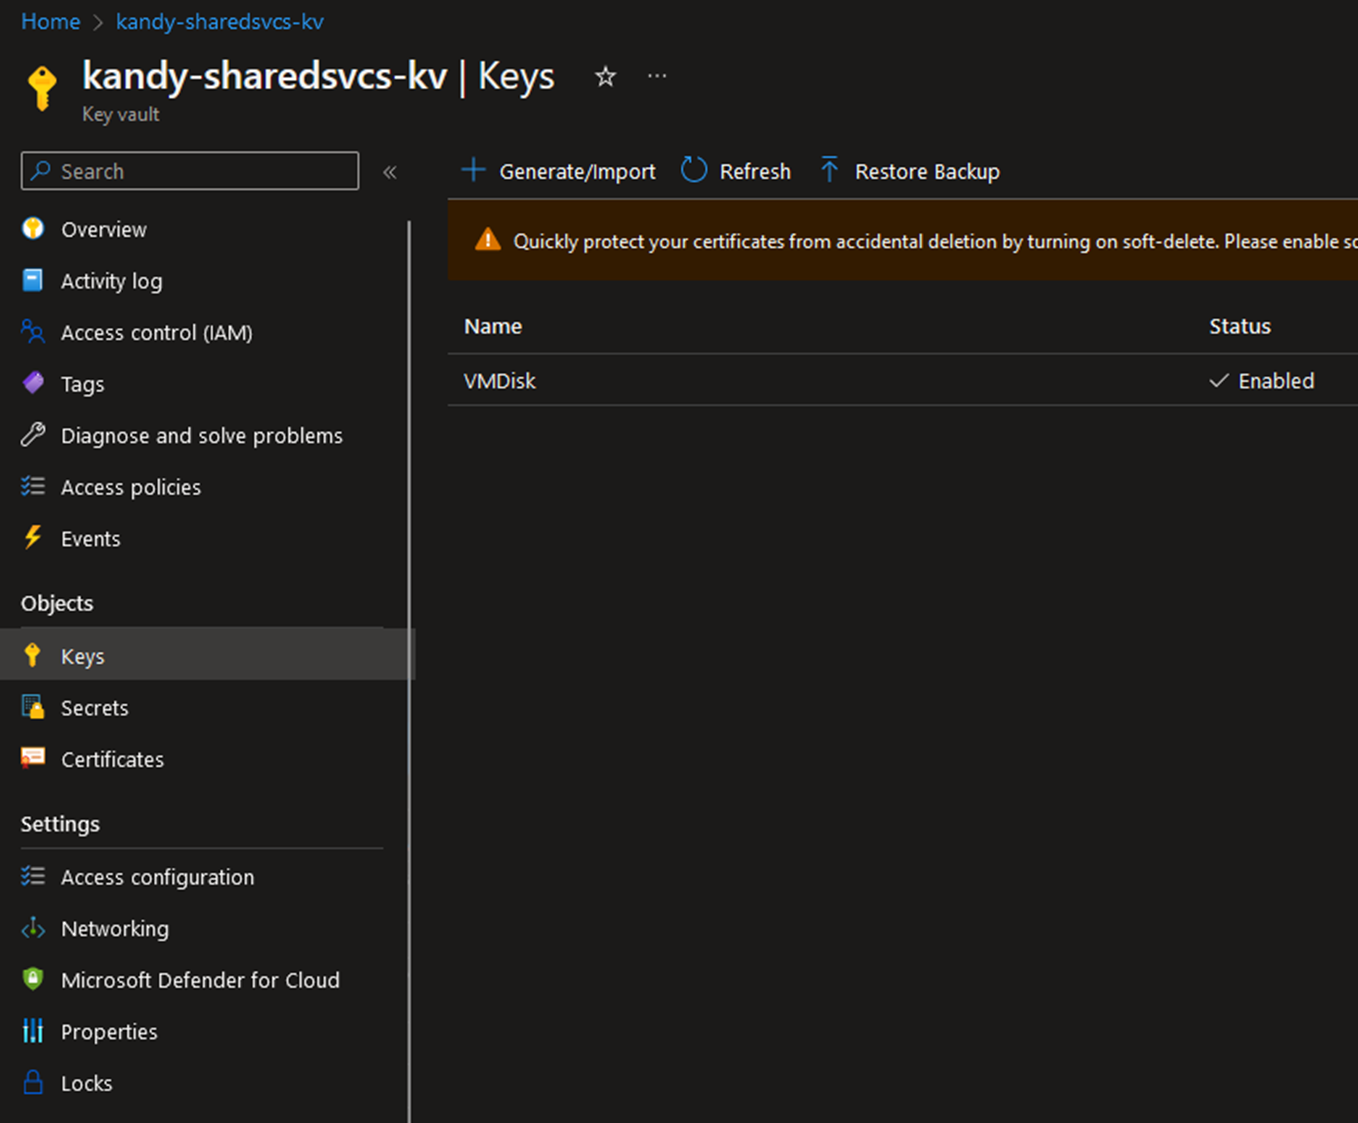
Task: Click the yellow Keys icon in sidebar
Action: pos(33,655)
